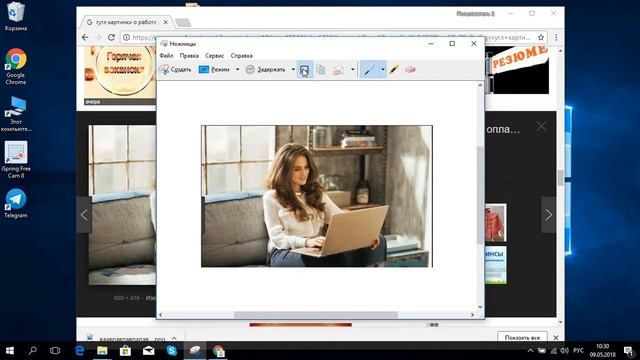Click the Создать new snip button

pyautogui.click(x=175, y=70)
